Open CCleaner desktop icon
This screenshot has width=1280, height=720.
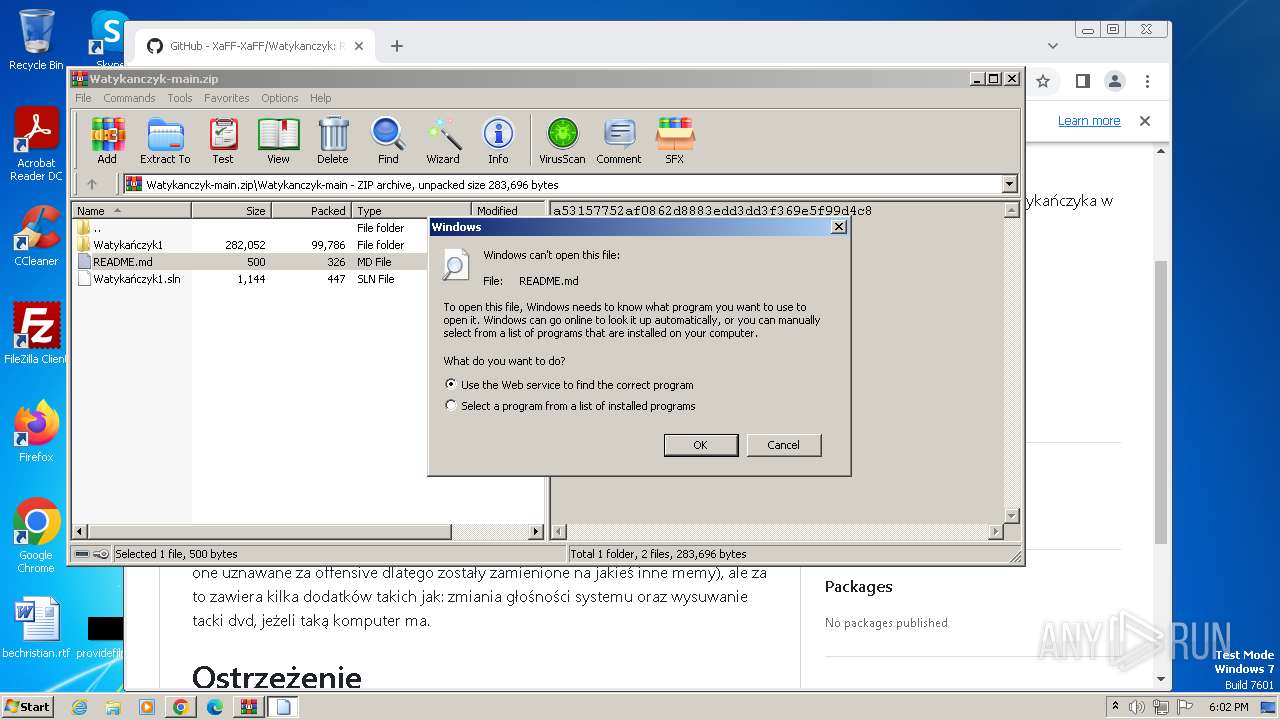click(x=36, y=236)
